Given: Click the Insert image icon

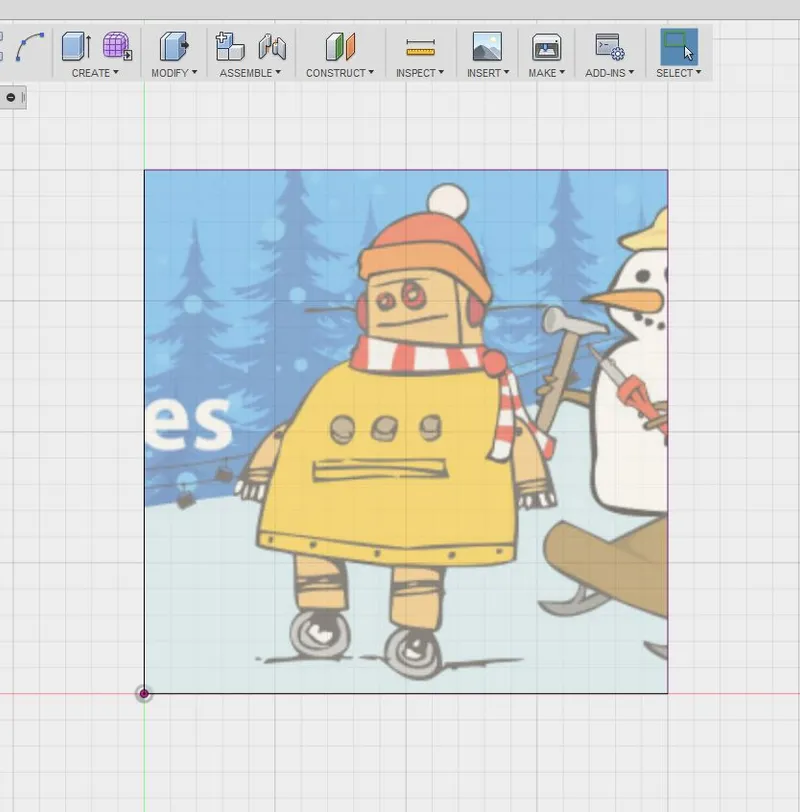Looking at the screenshot, I should [487, 47].
